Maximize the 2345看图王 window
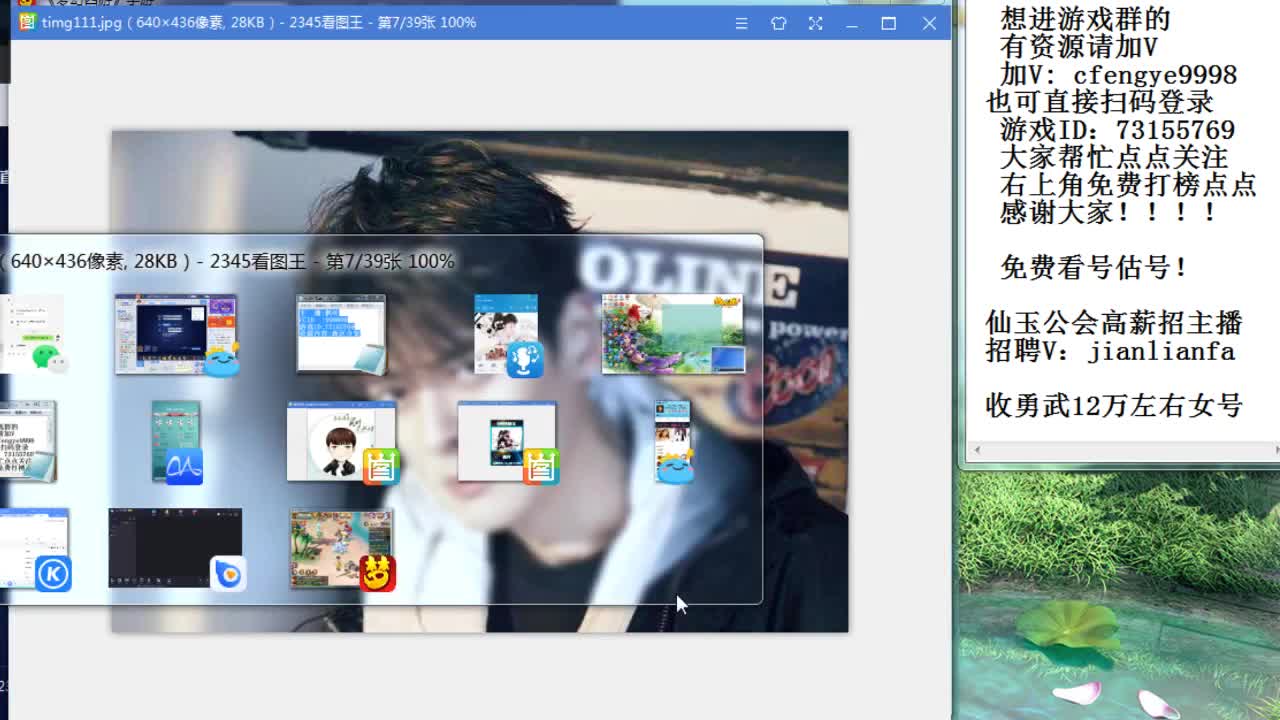1280x720 pixels. tap(889, 23)
